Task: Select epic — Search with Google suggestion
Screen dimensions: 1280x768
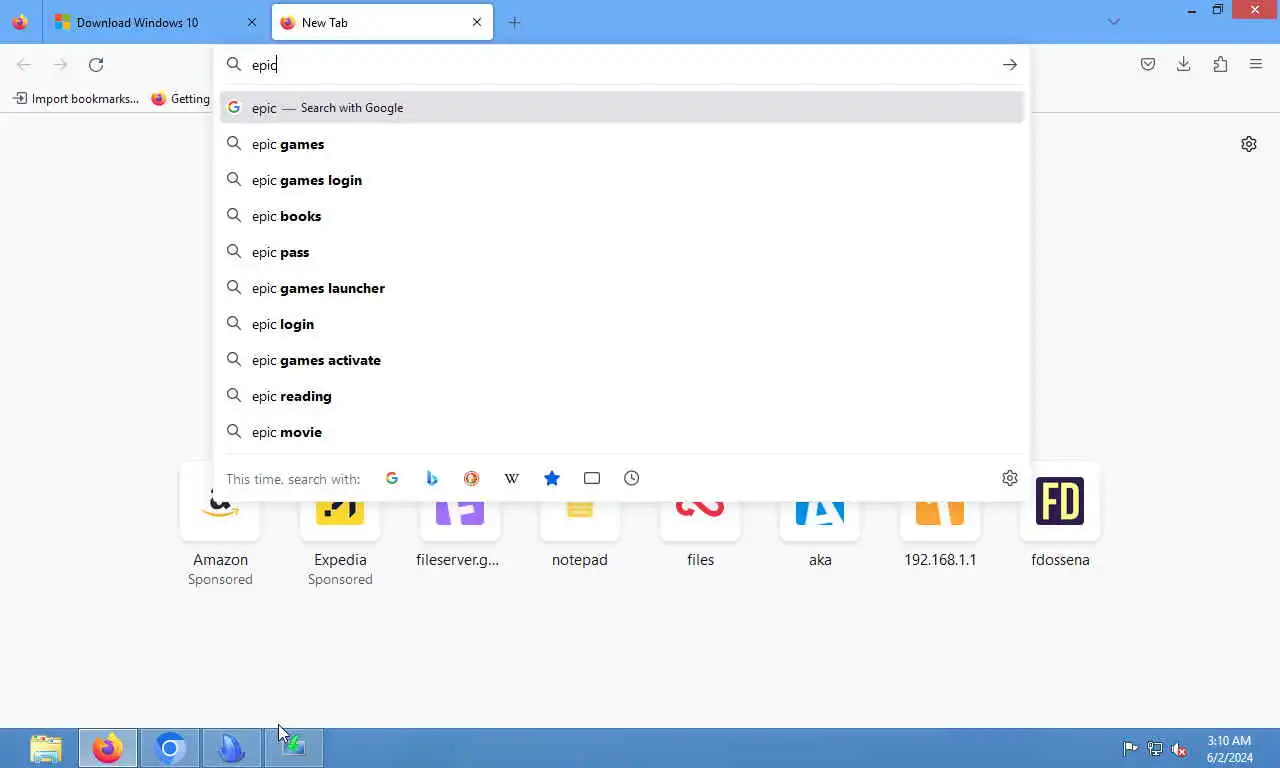Action: coord(622,108)
